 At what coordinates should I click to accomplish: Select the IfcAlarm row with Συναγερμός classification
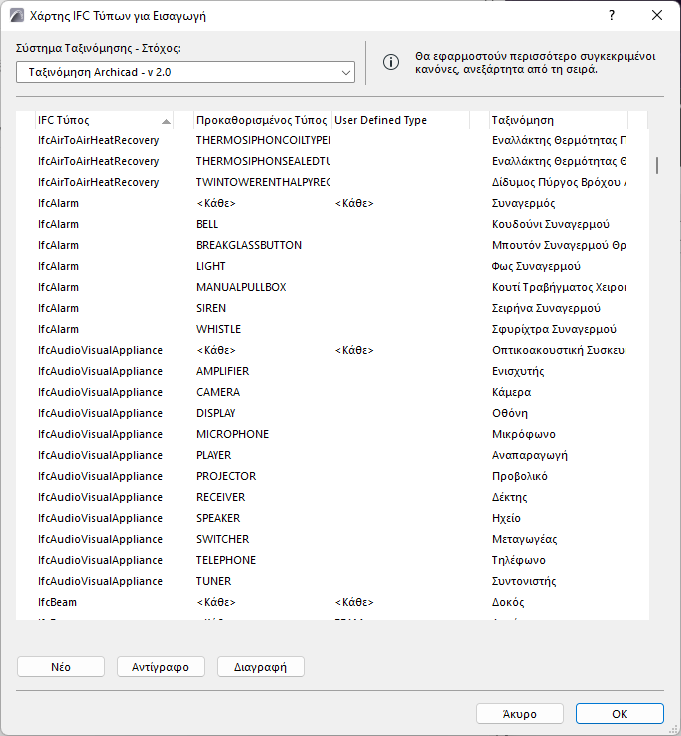click(332, 203)
